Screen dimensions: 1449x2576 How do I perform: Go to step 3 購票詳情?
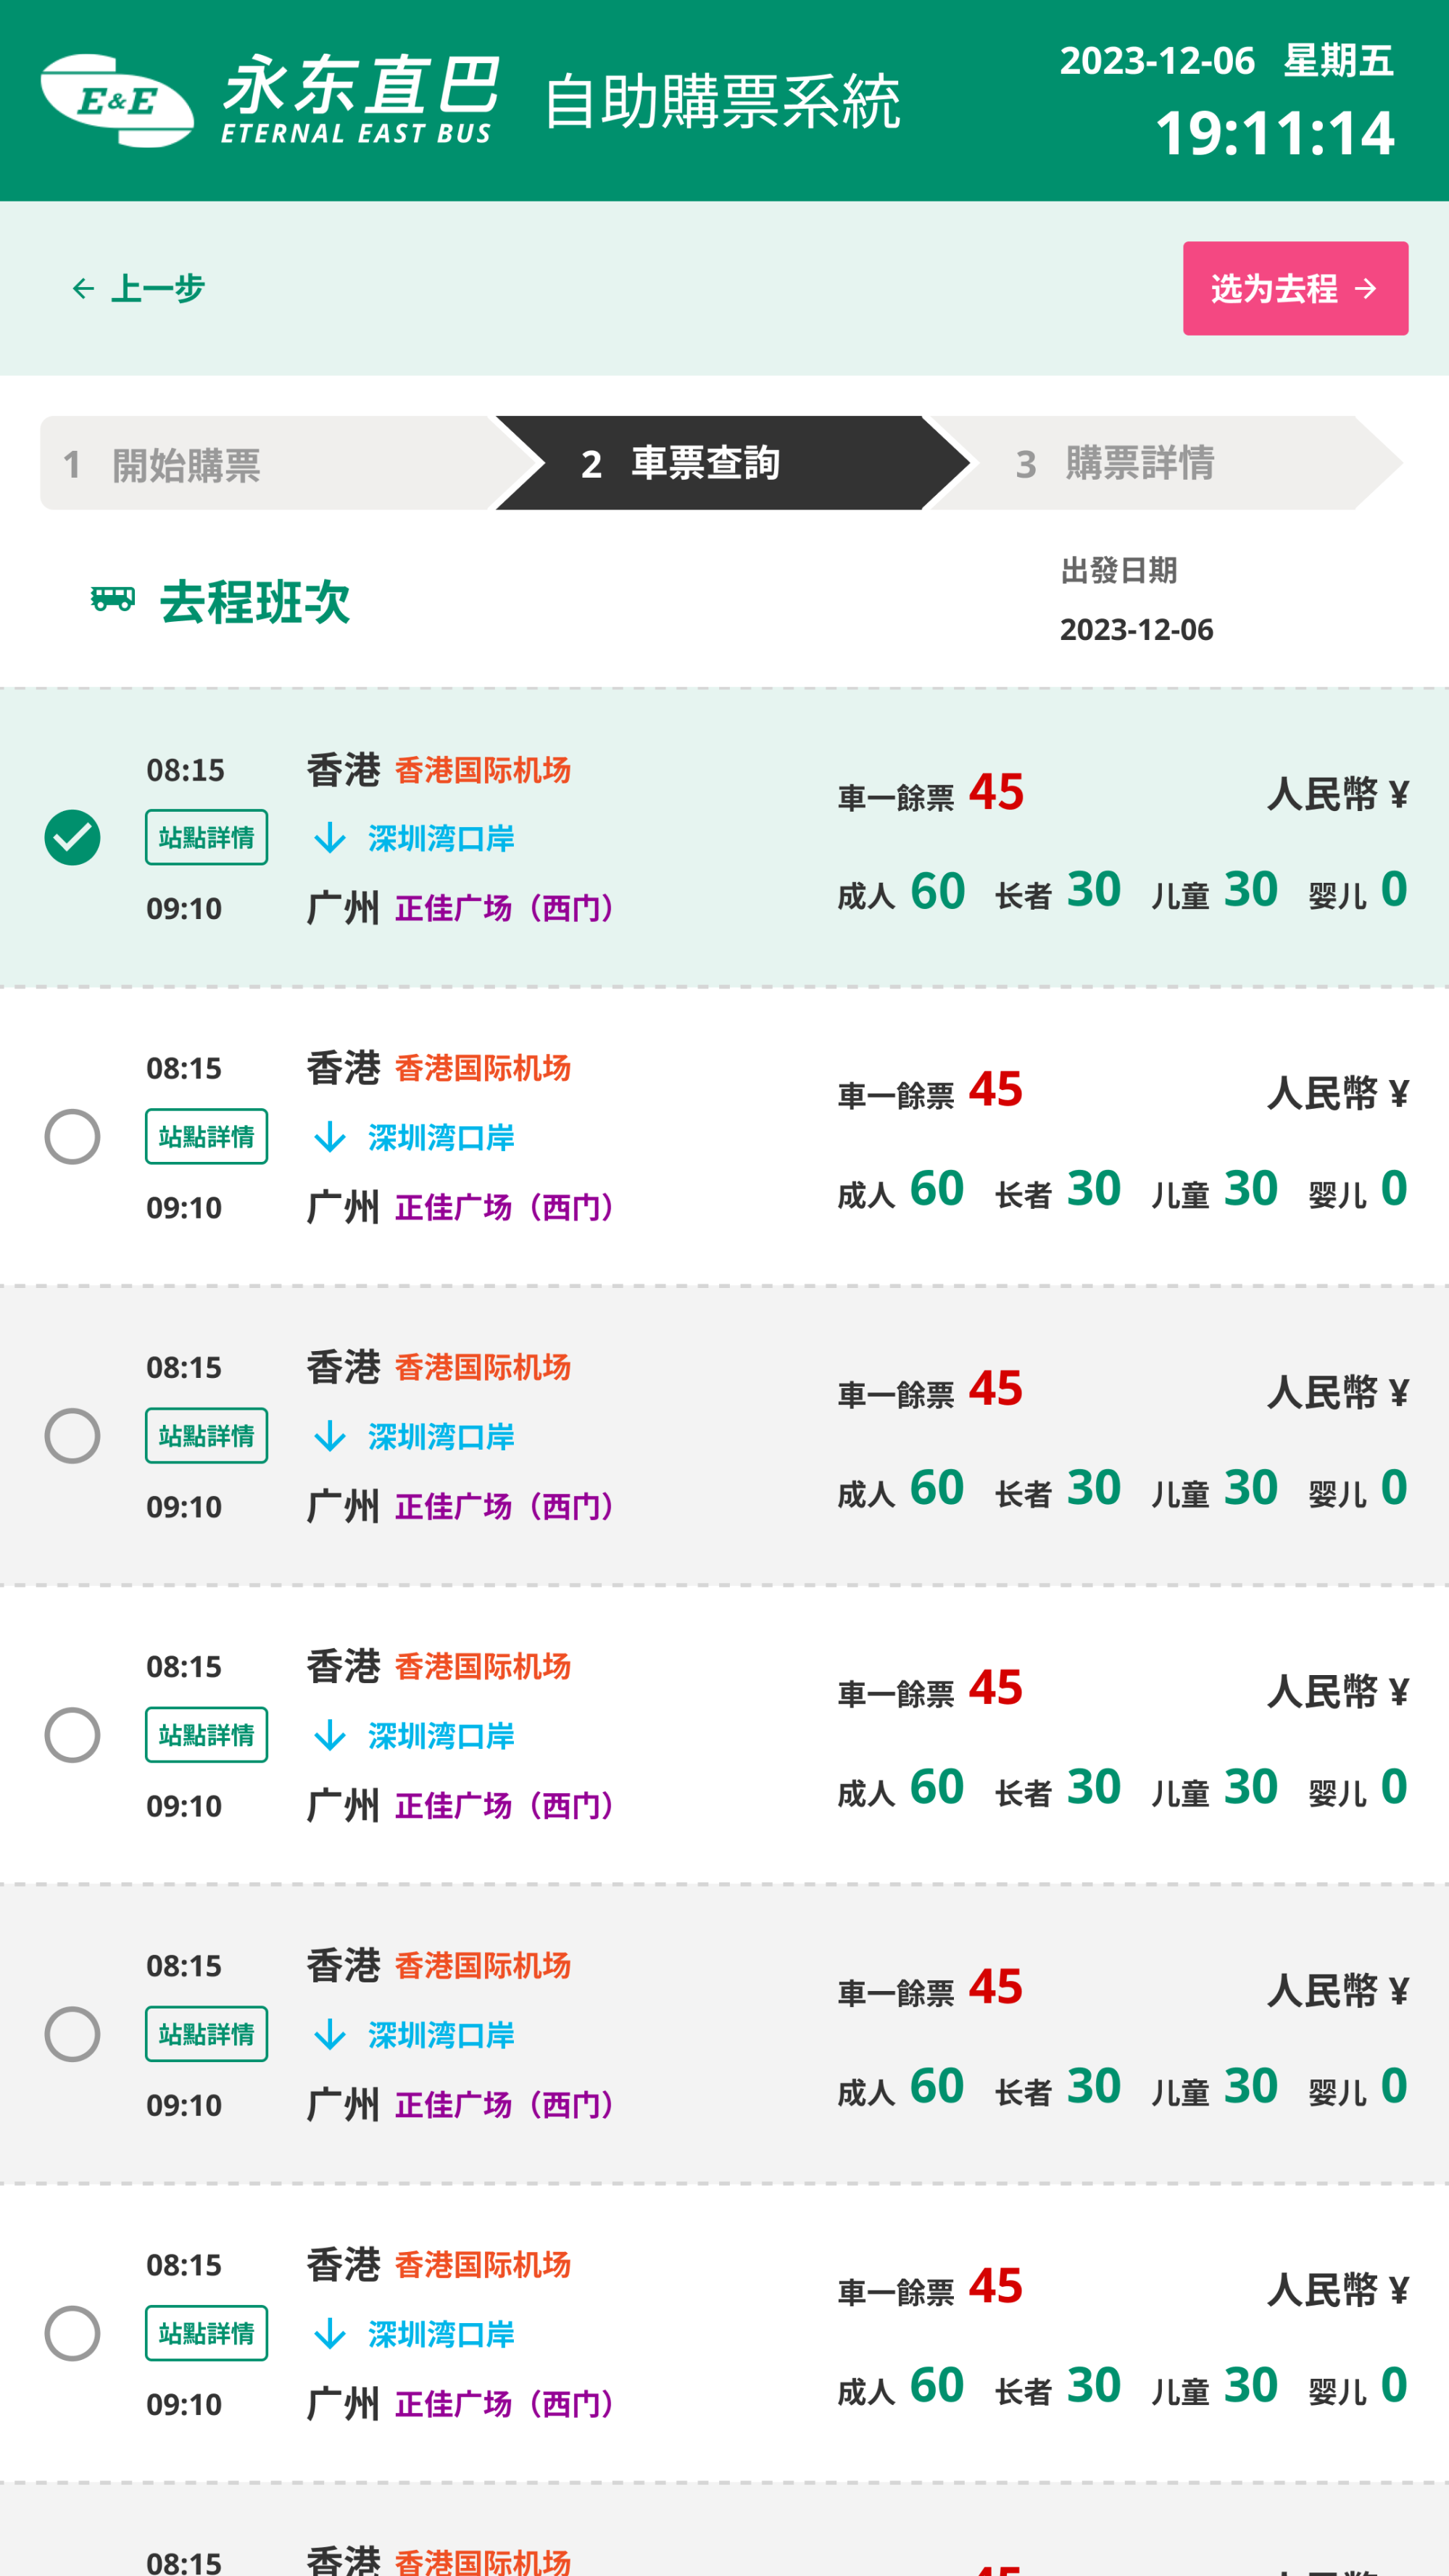(1140, 464)
